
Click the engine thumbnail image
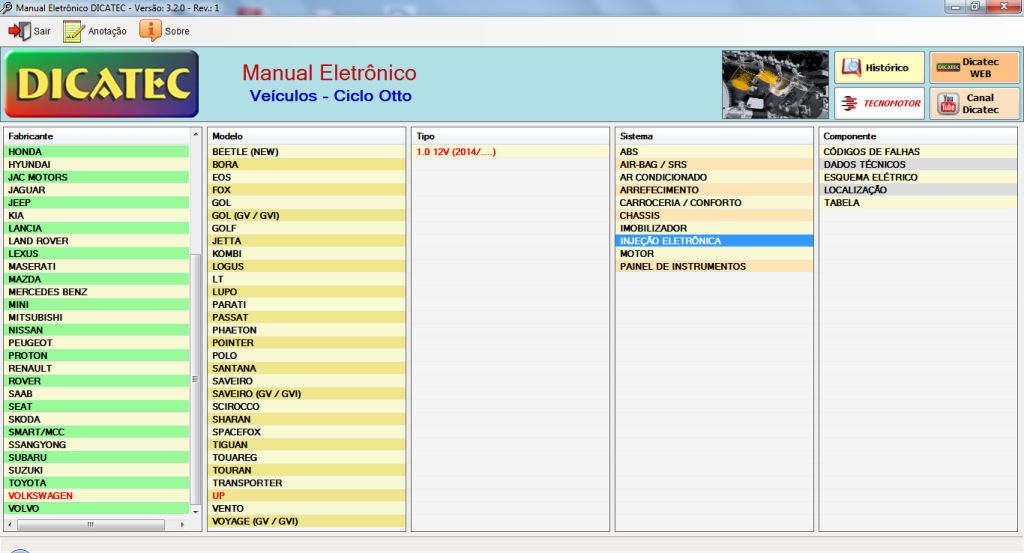click(775, 85)
